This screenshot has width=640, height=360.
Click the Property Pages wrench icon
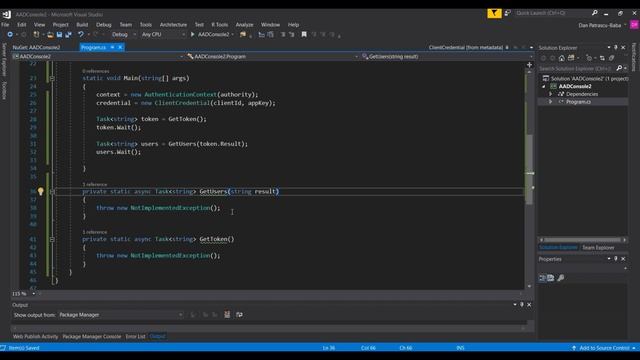pos(561,278)
